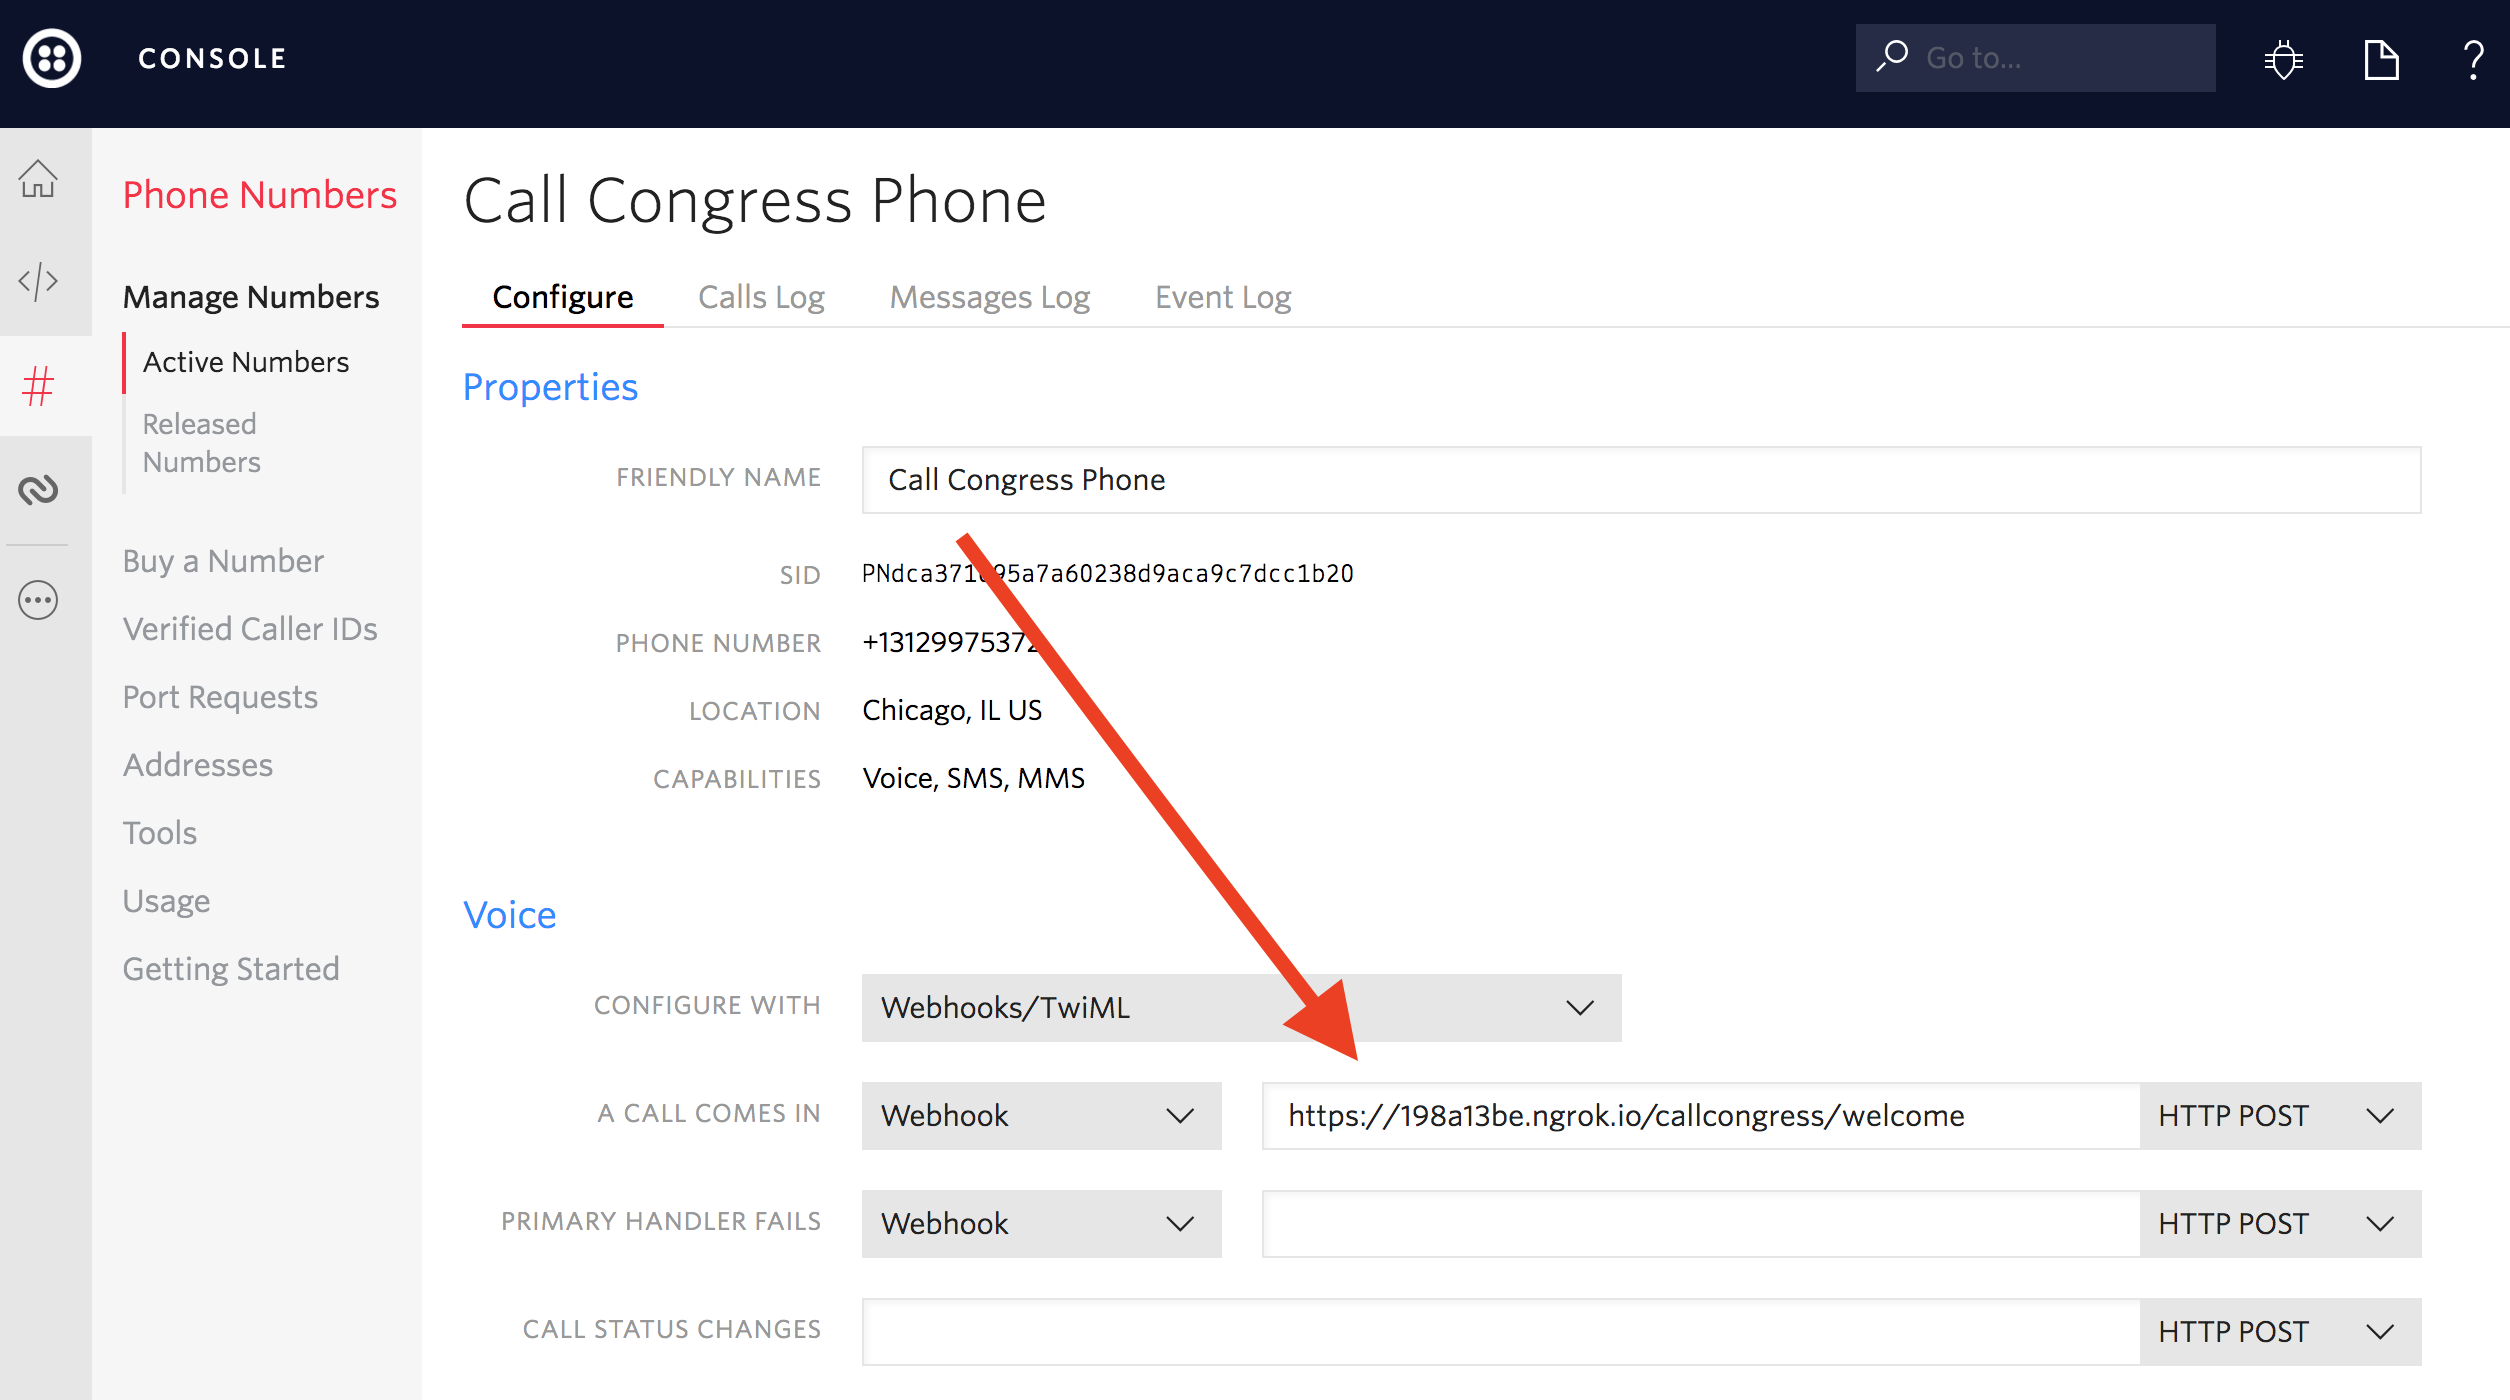
Task: Click the search/go-to icon in top bar
Action: click(x=1896, y=57)
